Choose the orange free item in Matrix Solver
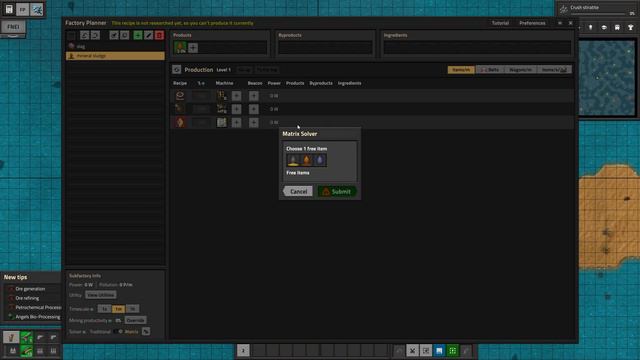 coord(307,160)
